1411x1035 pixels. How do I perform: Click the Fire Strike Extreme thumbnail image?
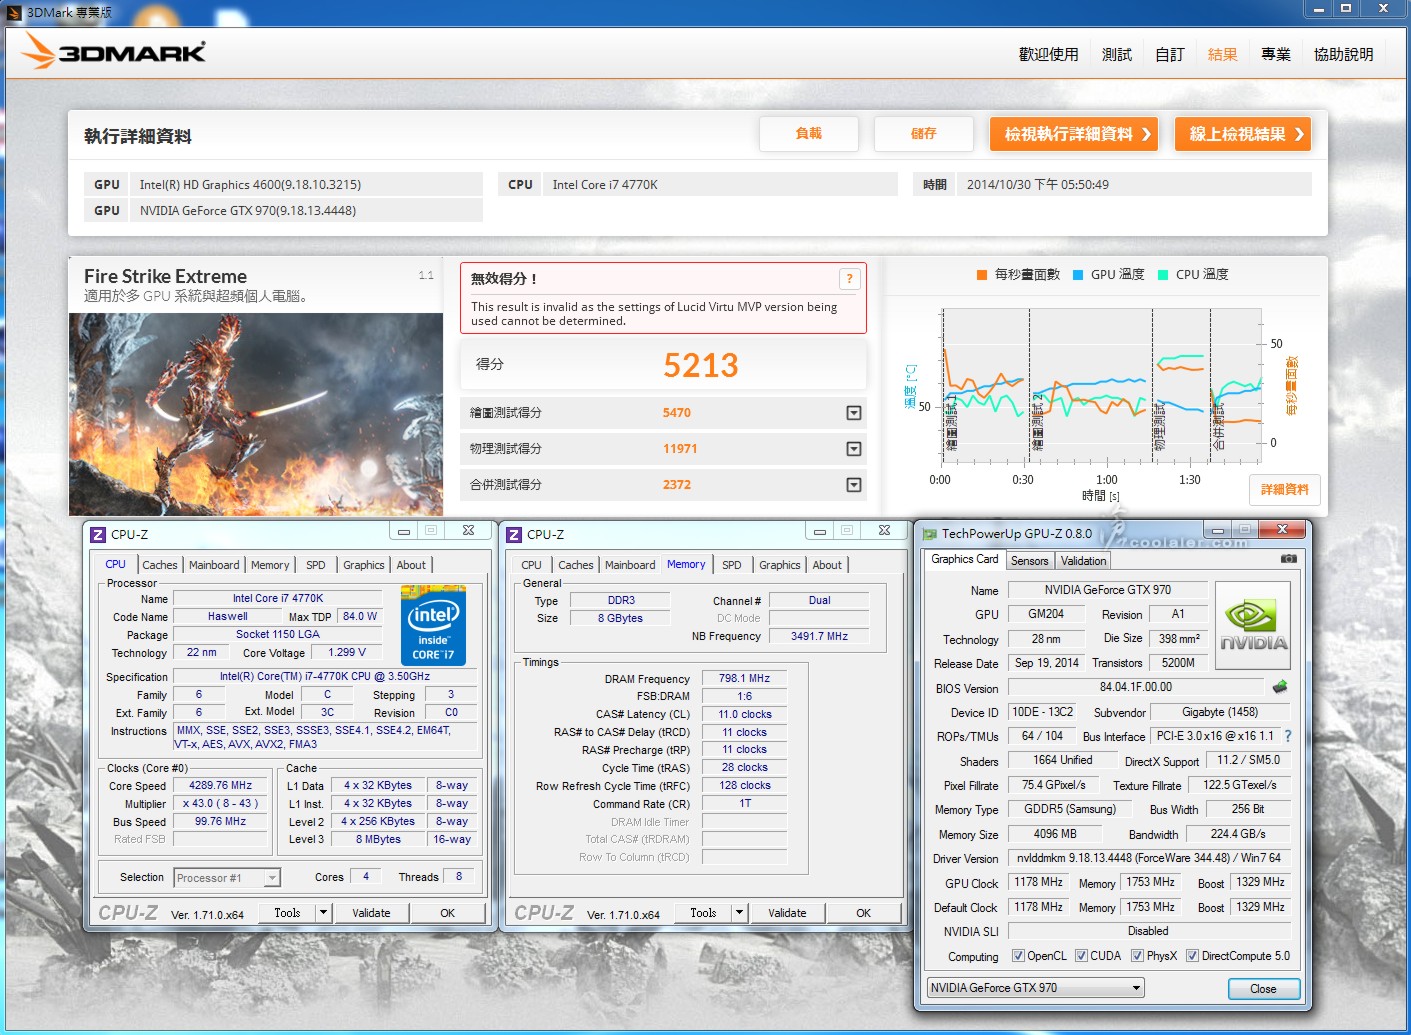[256, 414]
